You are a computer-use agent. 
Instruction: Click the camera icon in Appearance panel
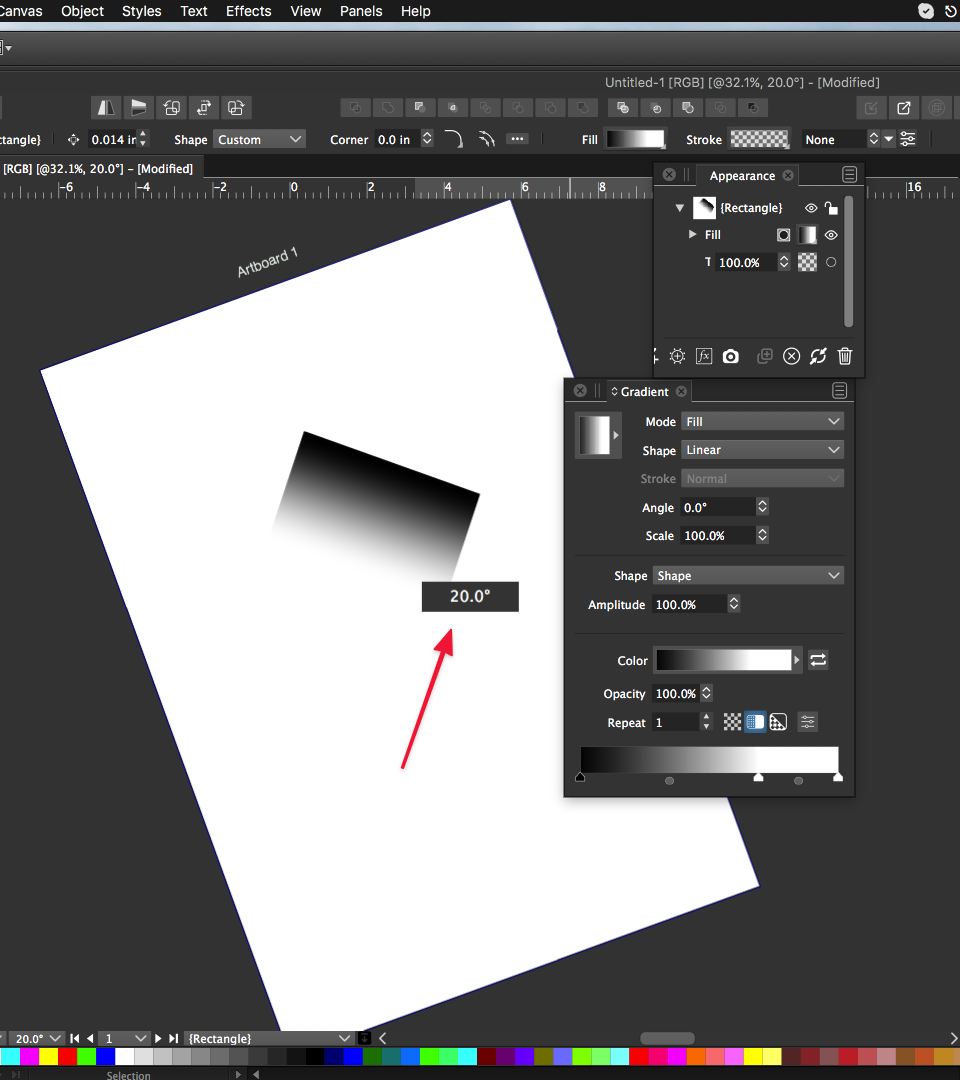click(731, 356)
